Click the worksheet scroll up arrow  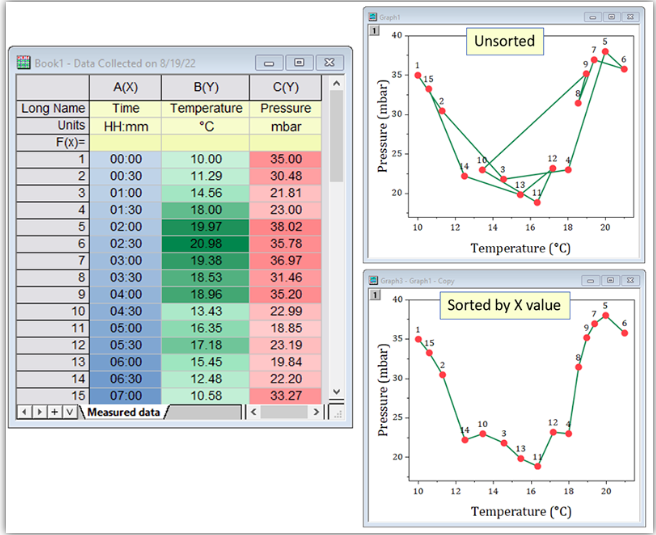(x=336, y=83)
